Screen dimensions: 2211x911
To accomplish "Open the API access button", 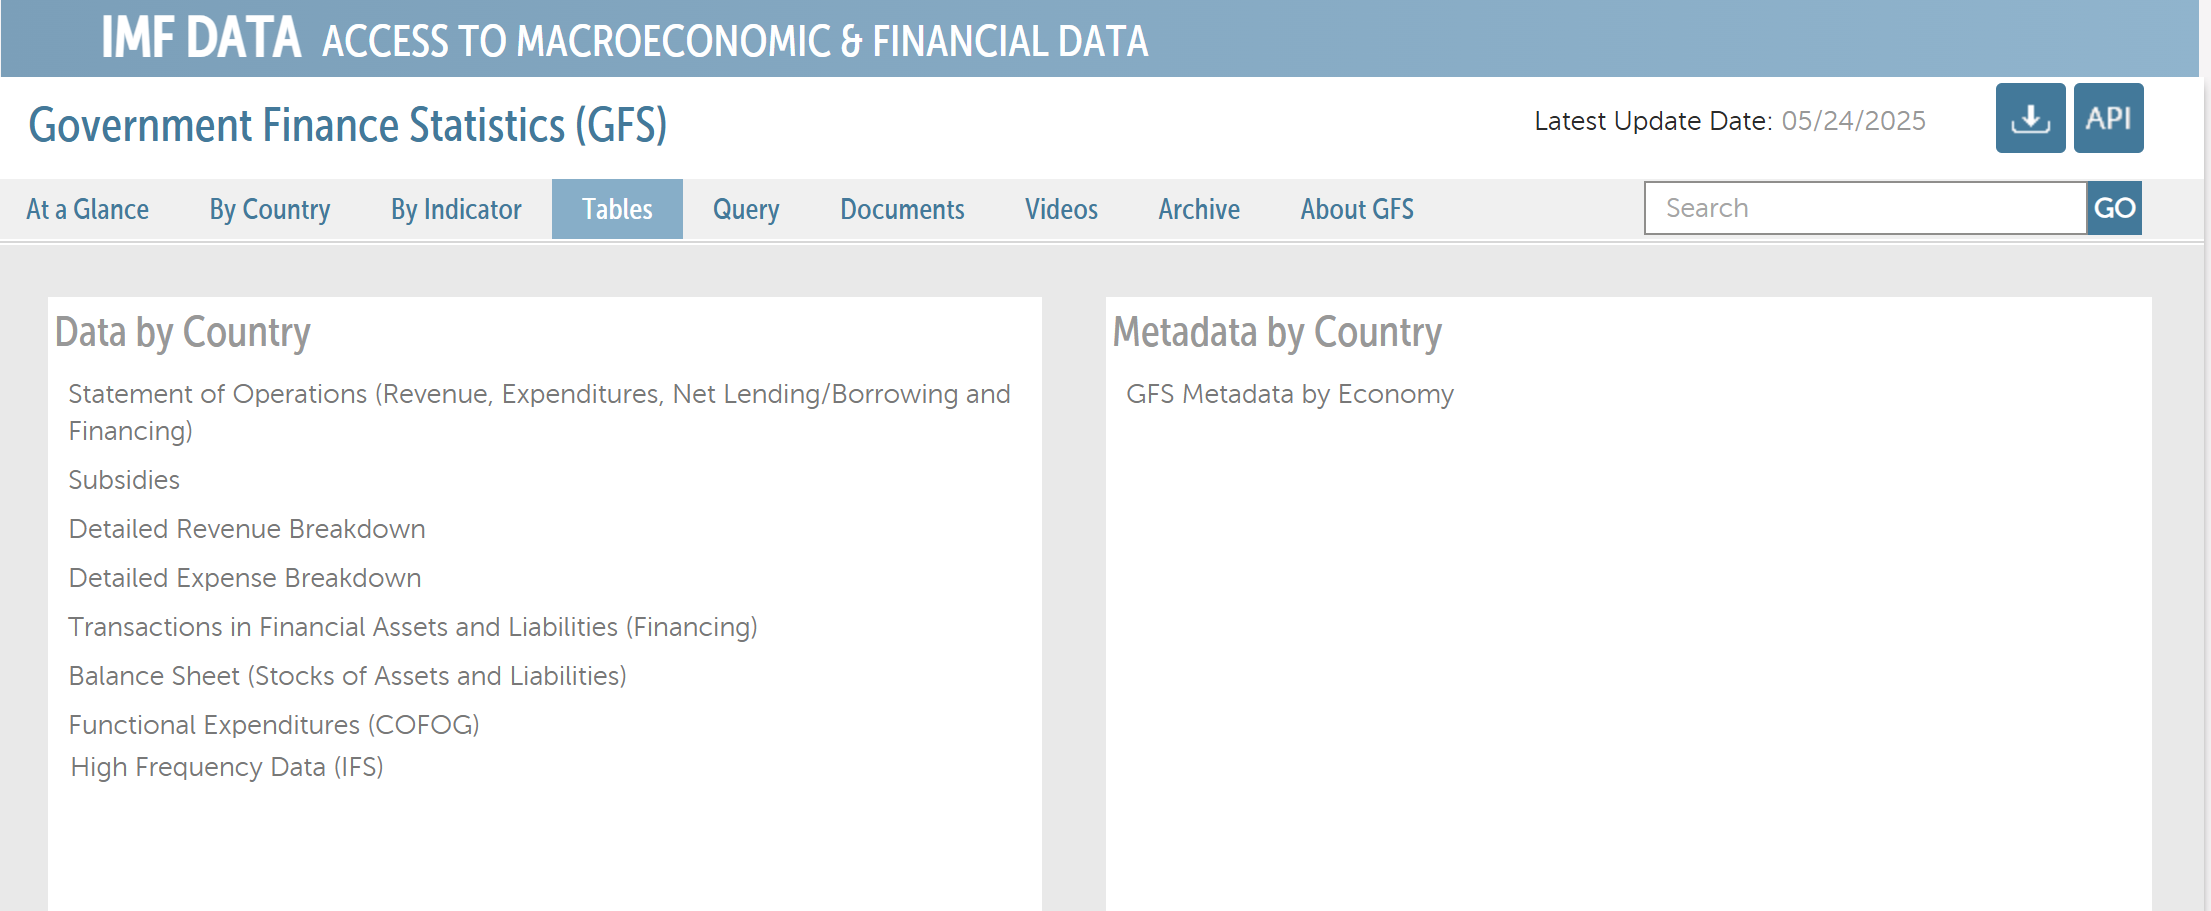I will click(x=2108, y=118).
